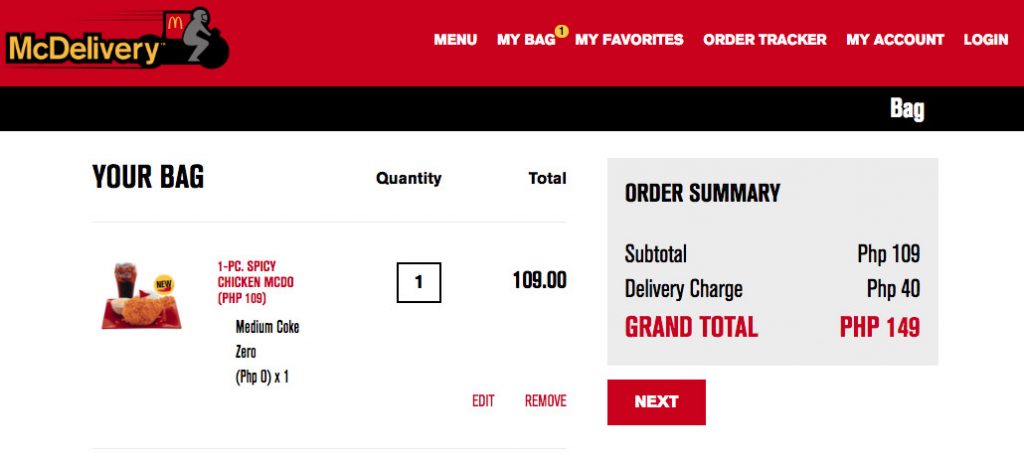This screenshot has width=1024, height=463.
Task: Click the Medium Coke Zero option text
Action: pyautogui.click(x=267, y=339)
